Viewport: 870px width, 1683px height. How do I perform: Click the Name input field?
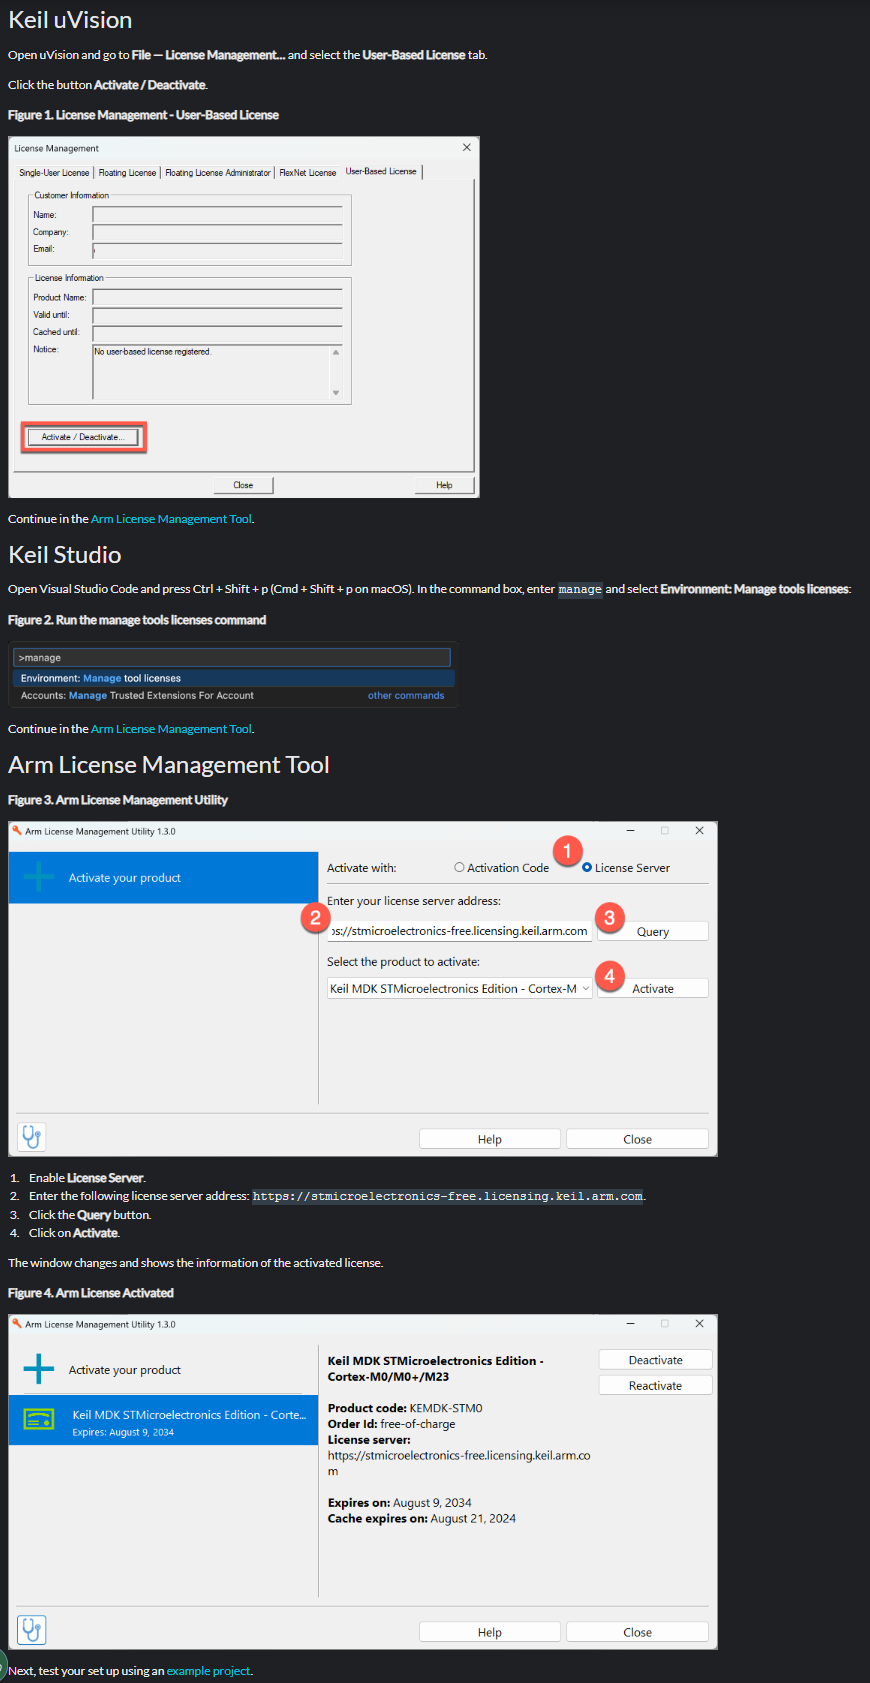click(217, 215)
